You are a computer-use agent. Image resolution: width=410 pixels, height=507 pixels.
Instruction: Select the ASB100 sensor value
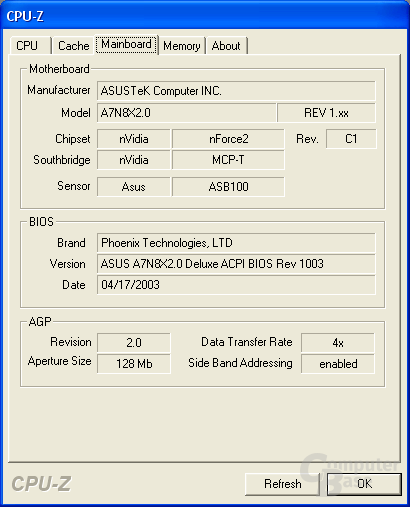click(228, 187)
